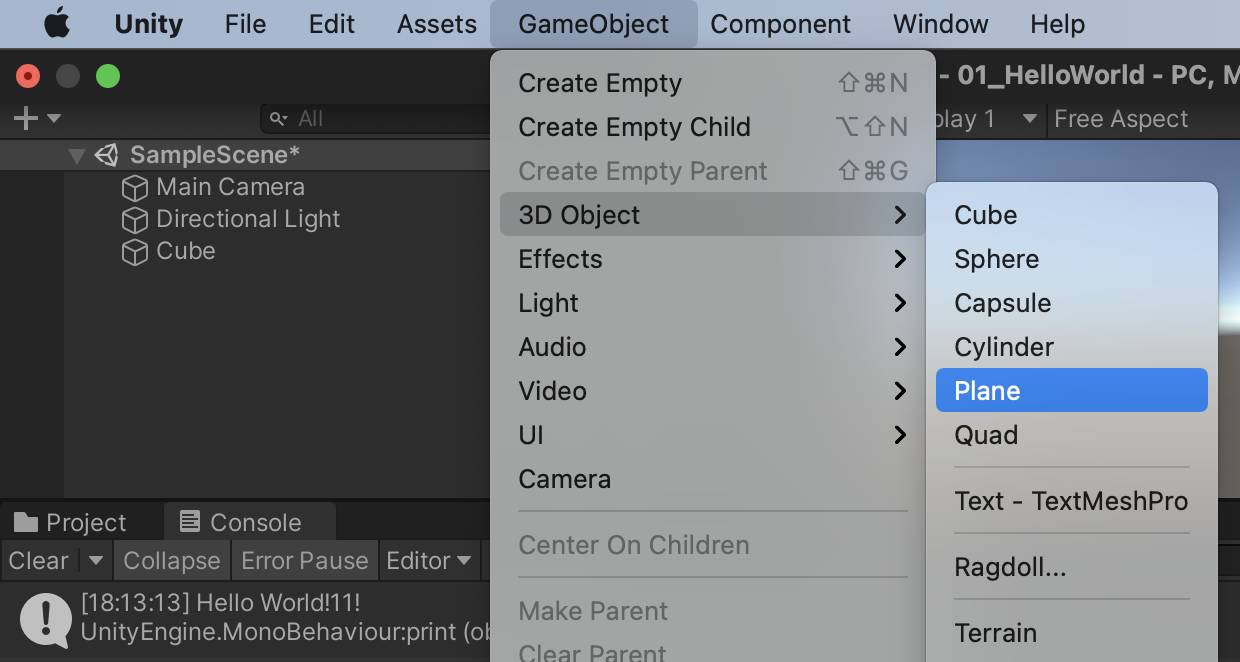The width and height of the screenshot is (1240, 662).
Task: Click the Hello World log message icon
Action: 45,618
